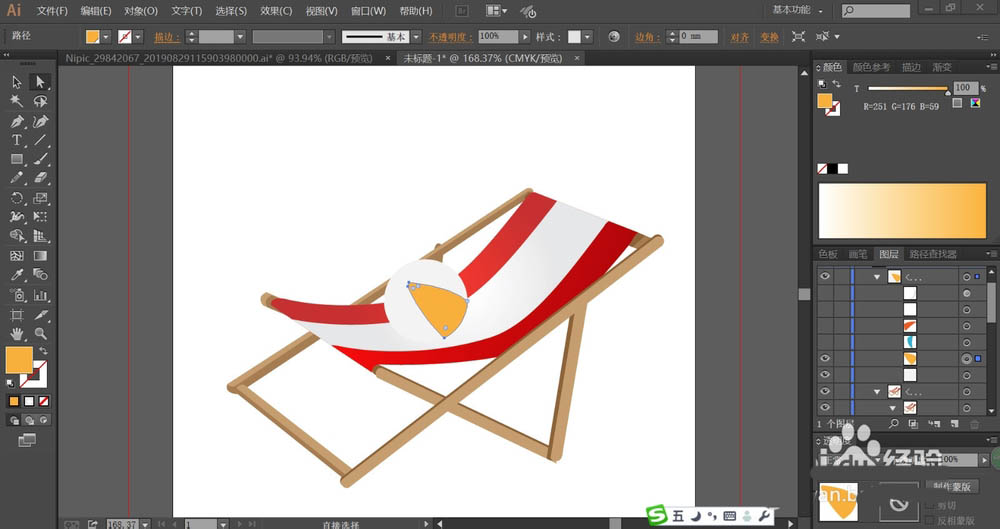
Task: Select the Pencil tool
Action: tap(17, 179)
